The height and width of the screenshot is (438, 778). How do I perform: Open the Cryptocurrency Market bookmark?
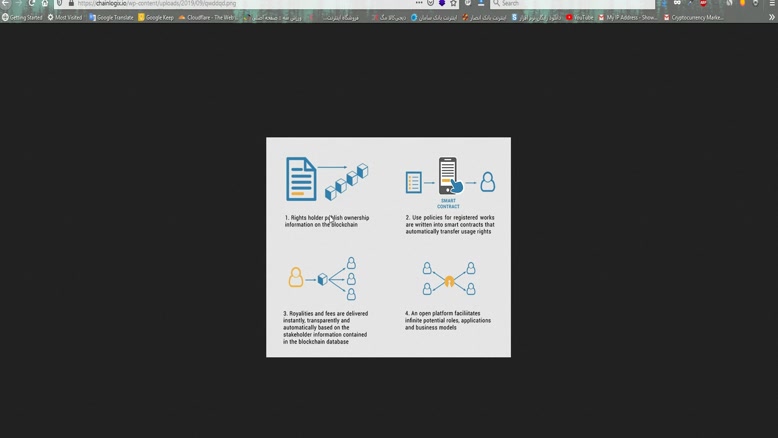pos(694,17)
